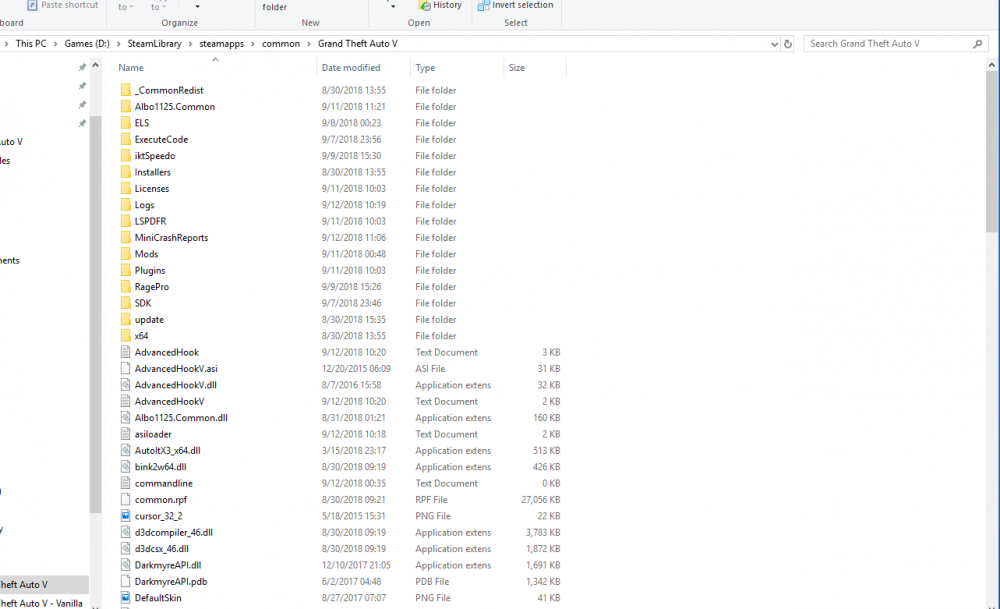Click the search magnifier icon
Image resolution: width=1000 pixels, height=609 pixels.
click(977, 44)
